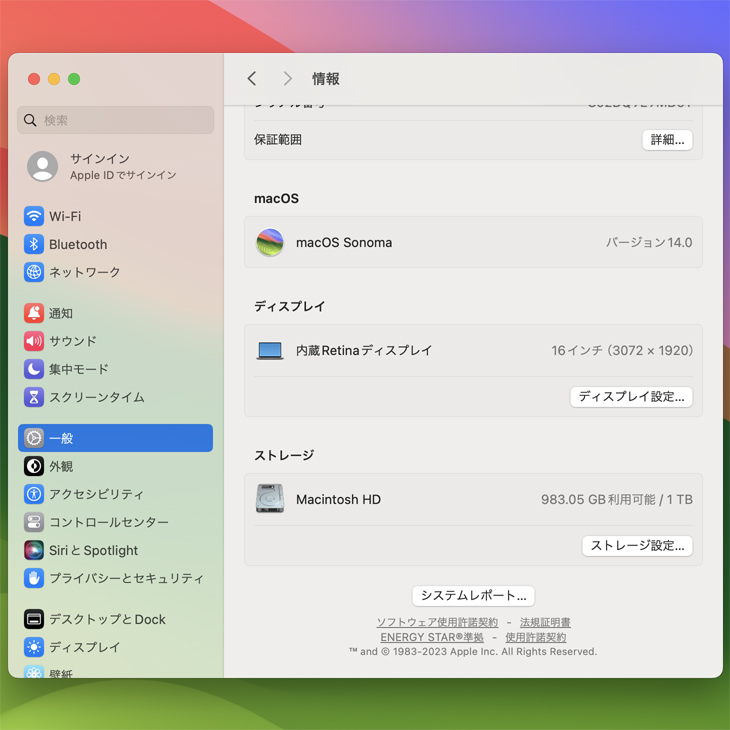The width and height of the screenshot is (730, 730).
Task: Go back with the left chevron
Action: pyautogui.click(x=252, y=79)
